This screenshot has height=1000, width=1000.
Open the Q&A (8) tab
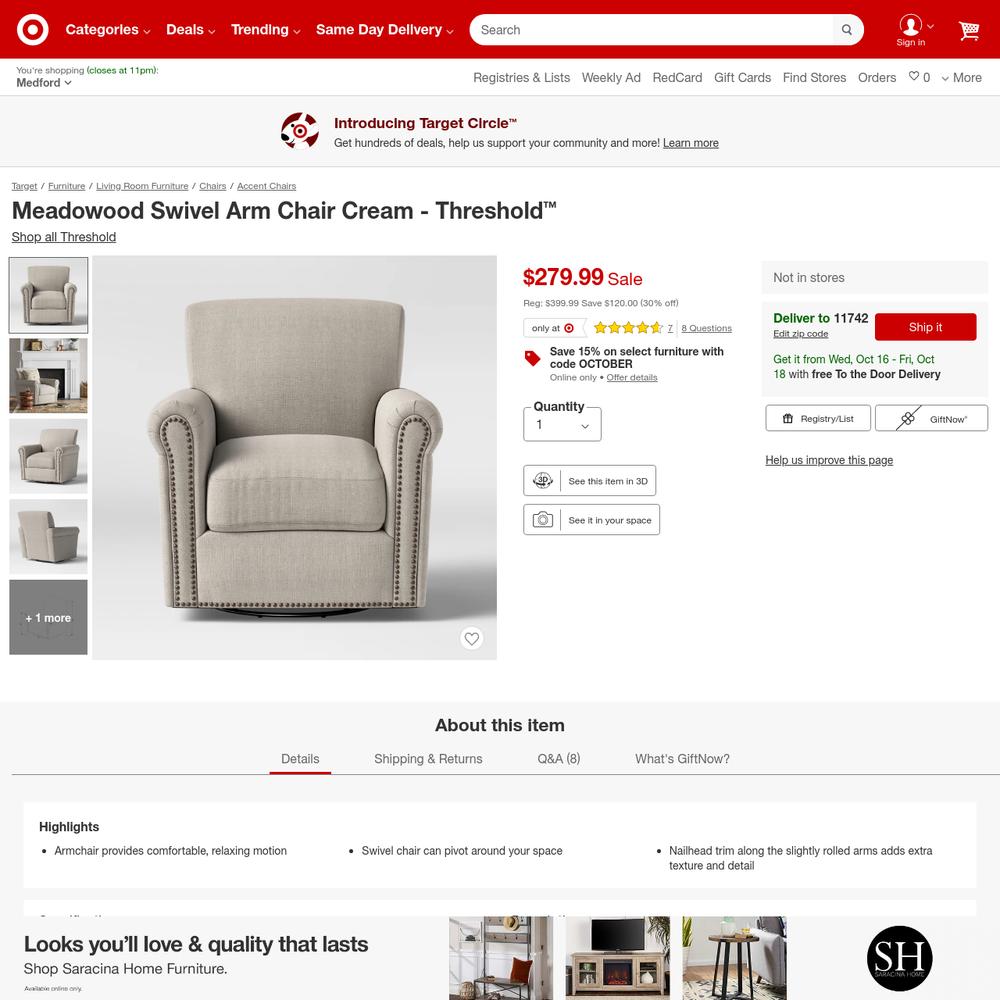pyautogui.click(x=559, y=759)
